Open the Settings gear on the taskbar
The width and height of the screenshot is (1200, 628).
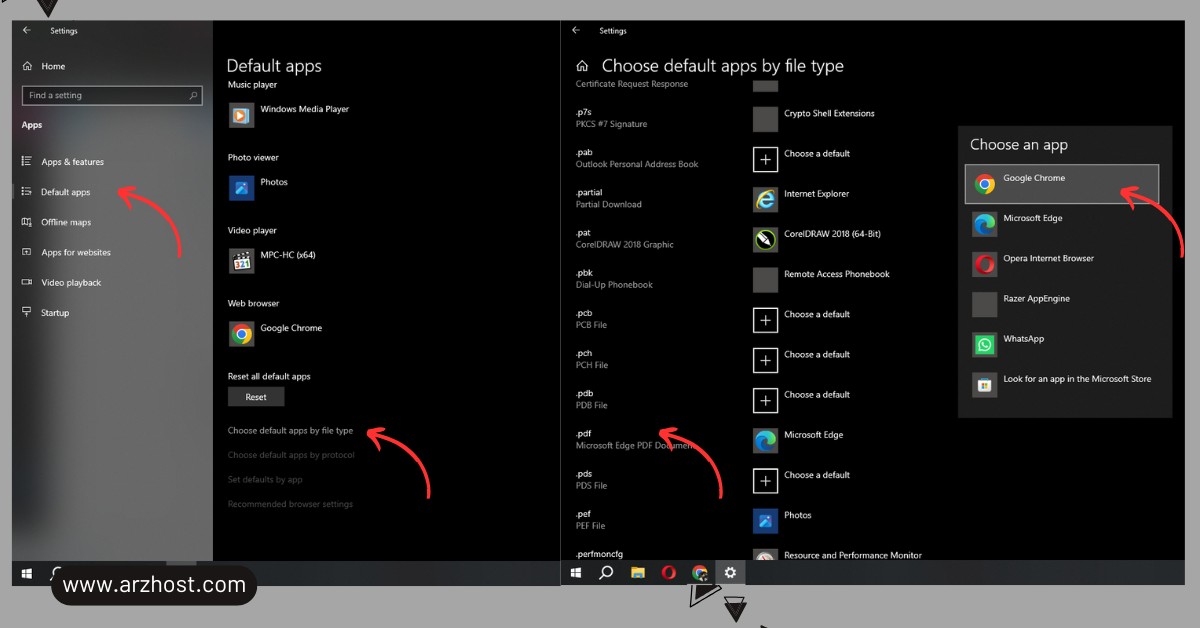(731, 572)
